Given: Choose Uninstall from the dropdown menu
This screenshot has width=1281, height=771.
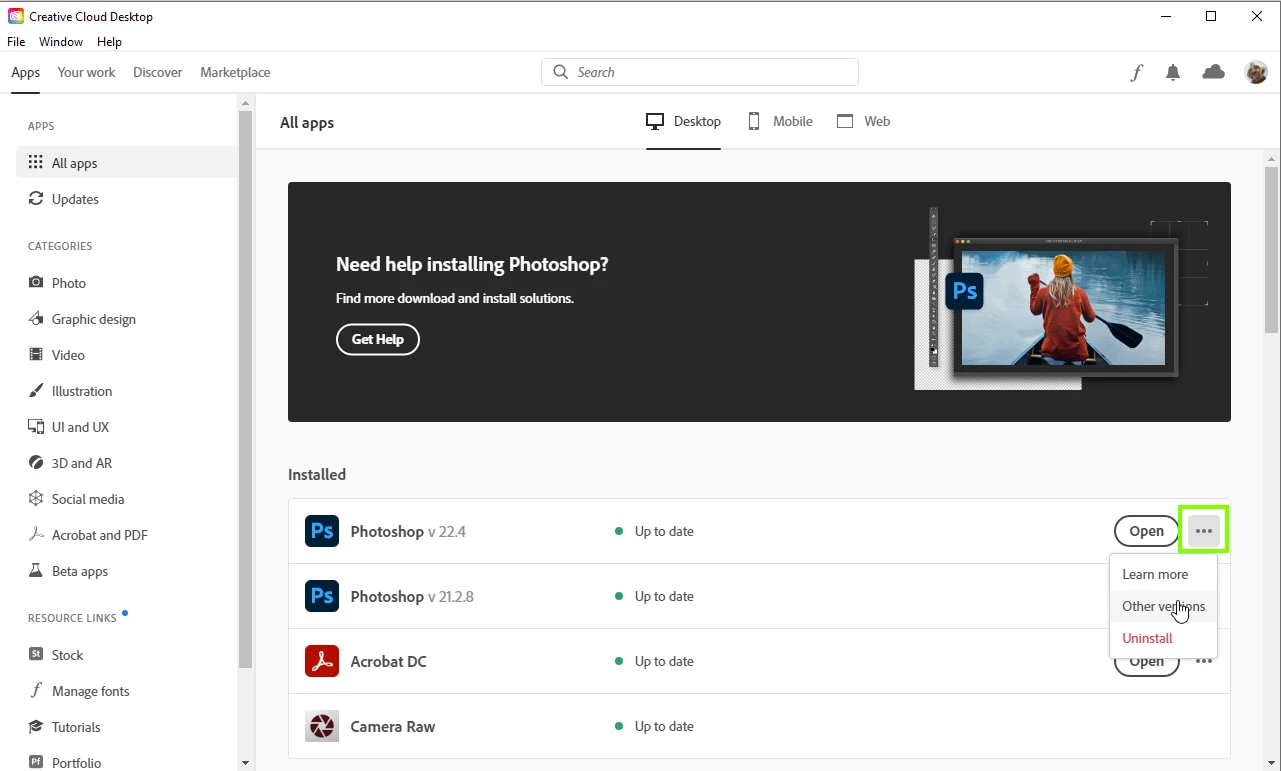Looking at the screenshot, I should pyautogui.click(x=1163, y=638).
